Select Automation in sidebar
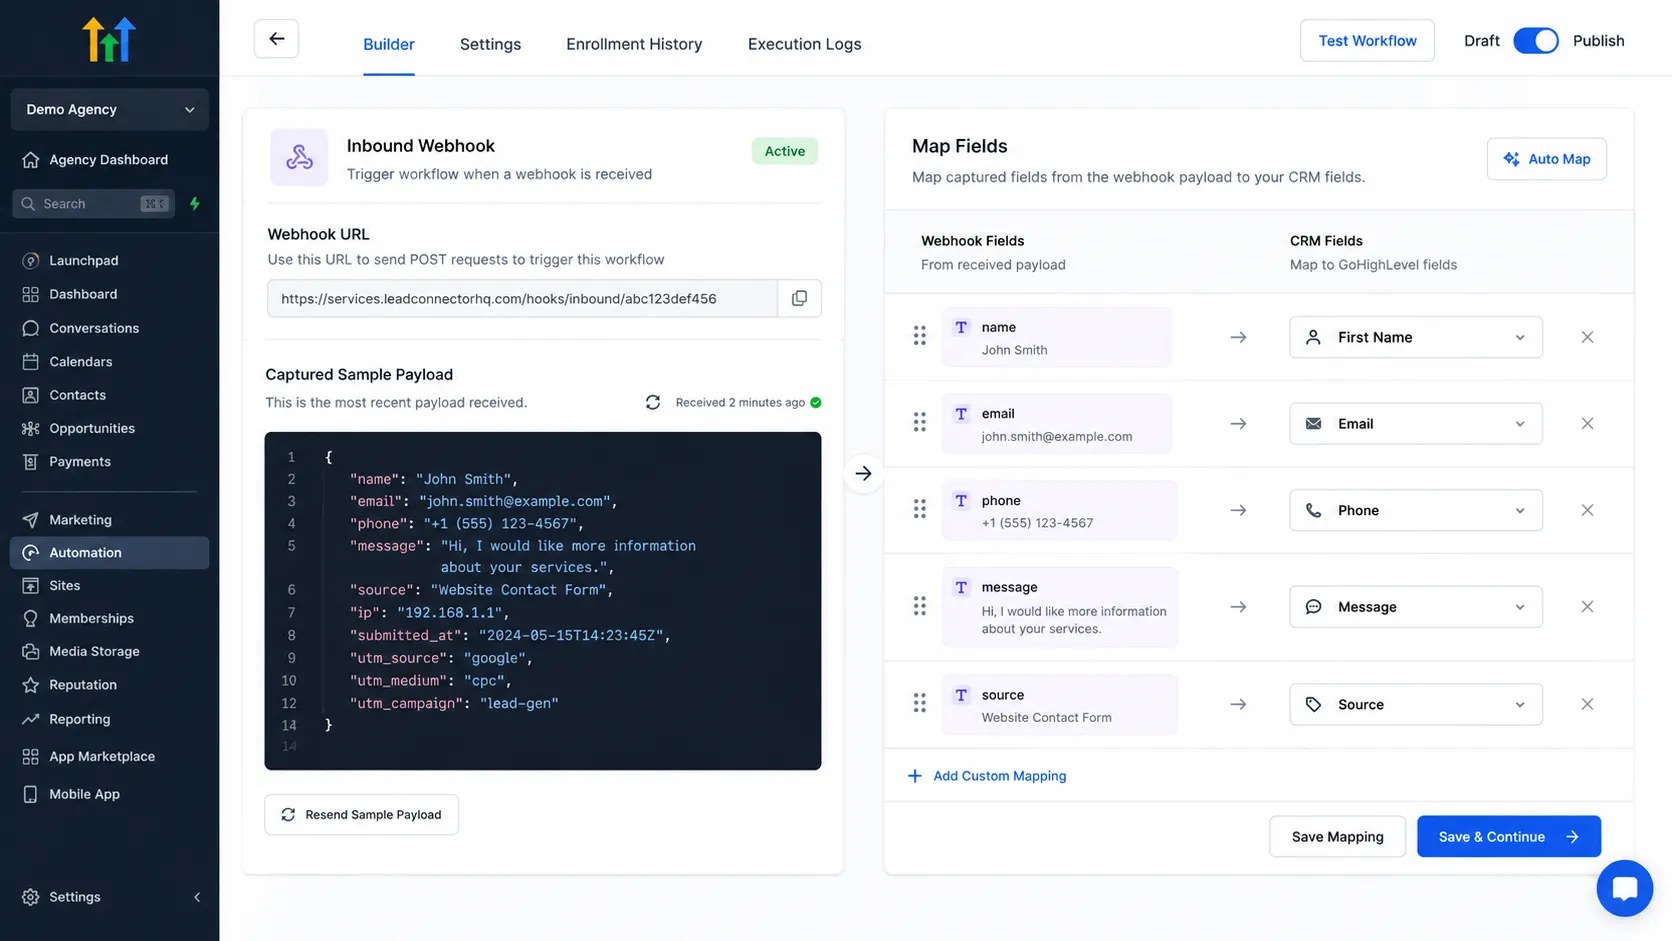 pyautogui.click(x=109, y=552)
